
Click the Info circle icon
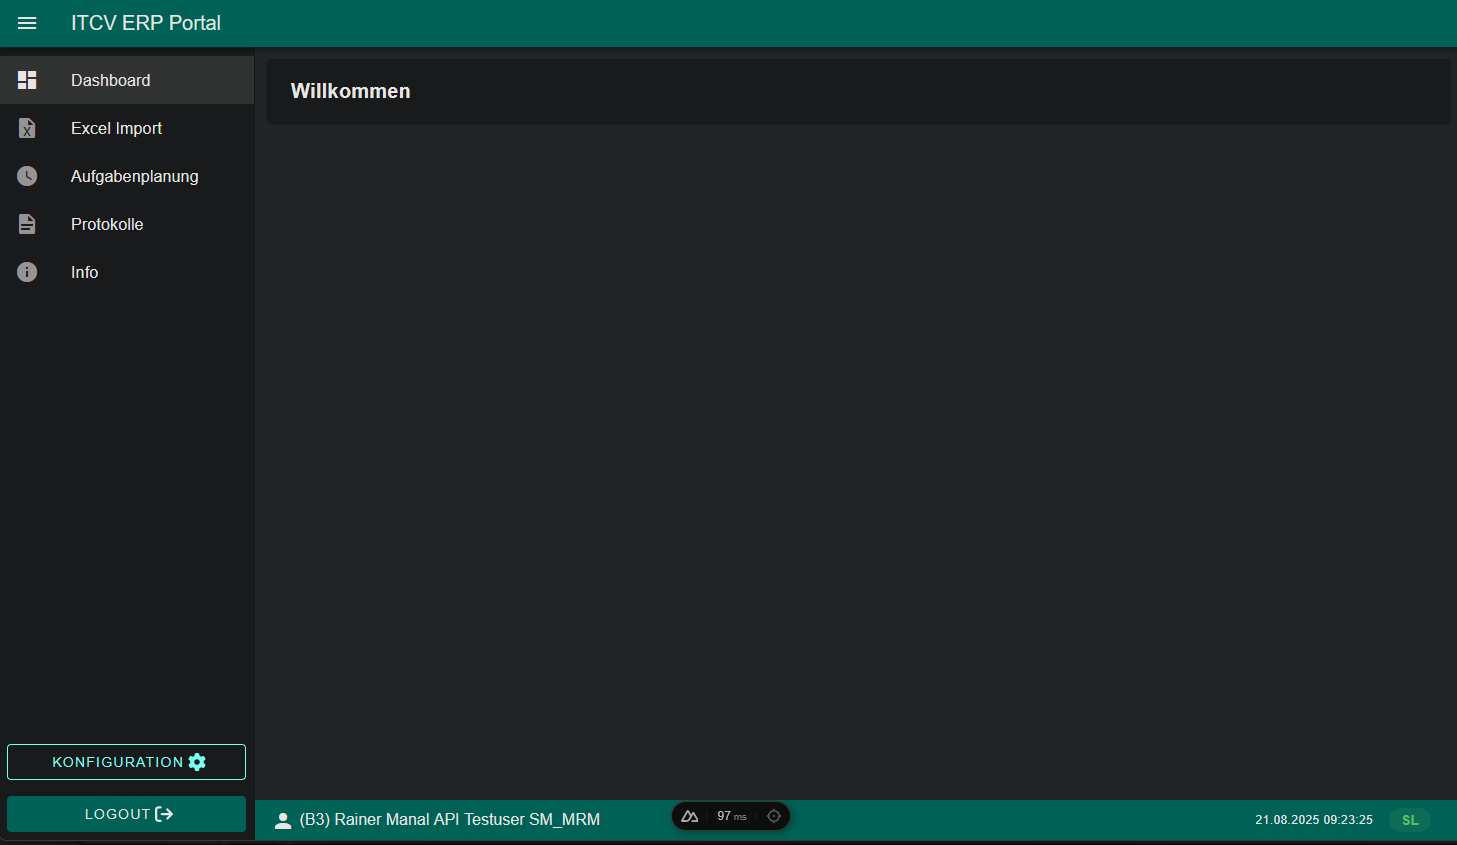(27, 272)
